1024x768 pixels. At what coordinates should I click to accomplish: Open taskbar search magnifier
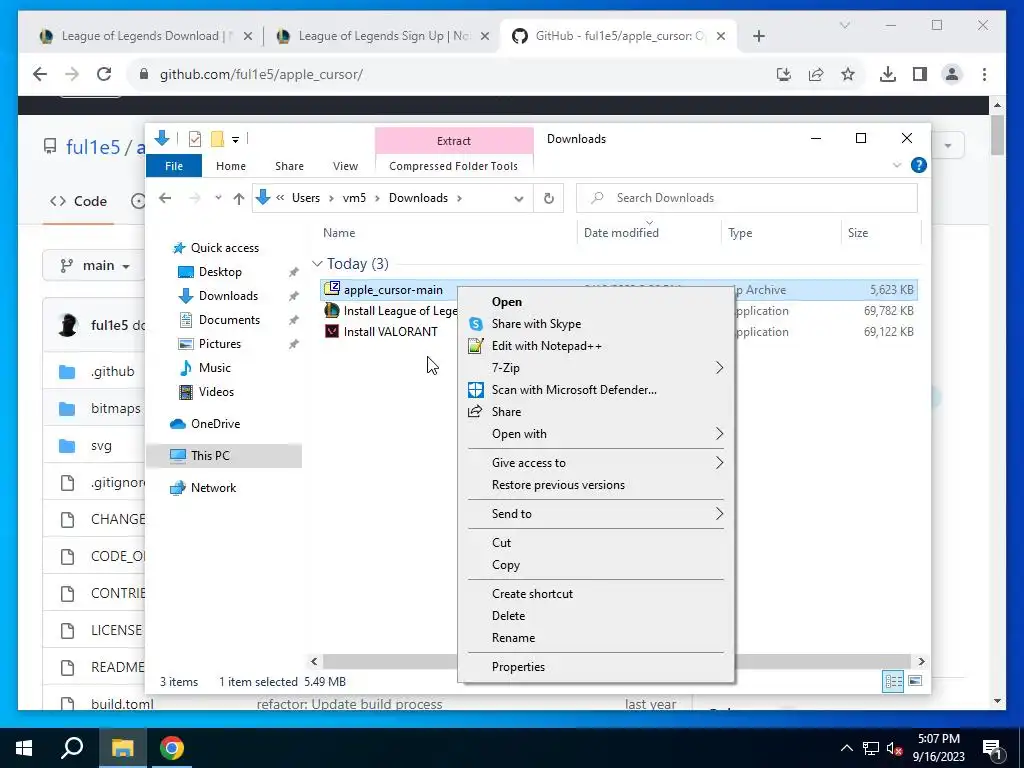[x=72, y=748]
